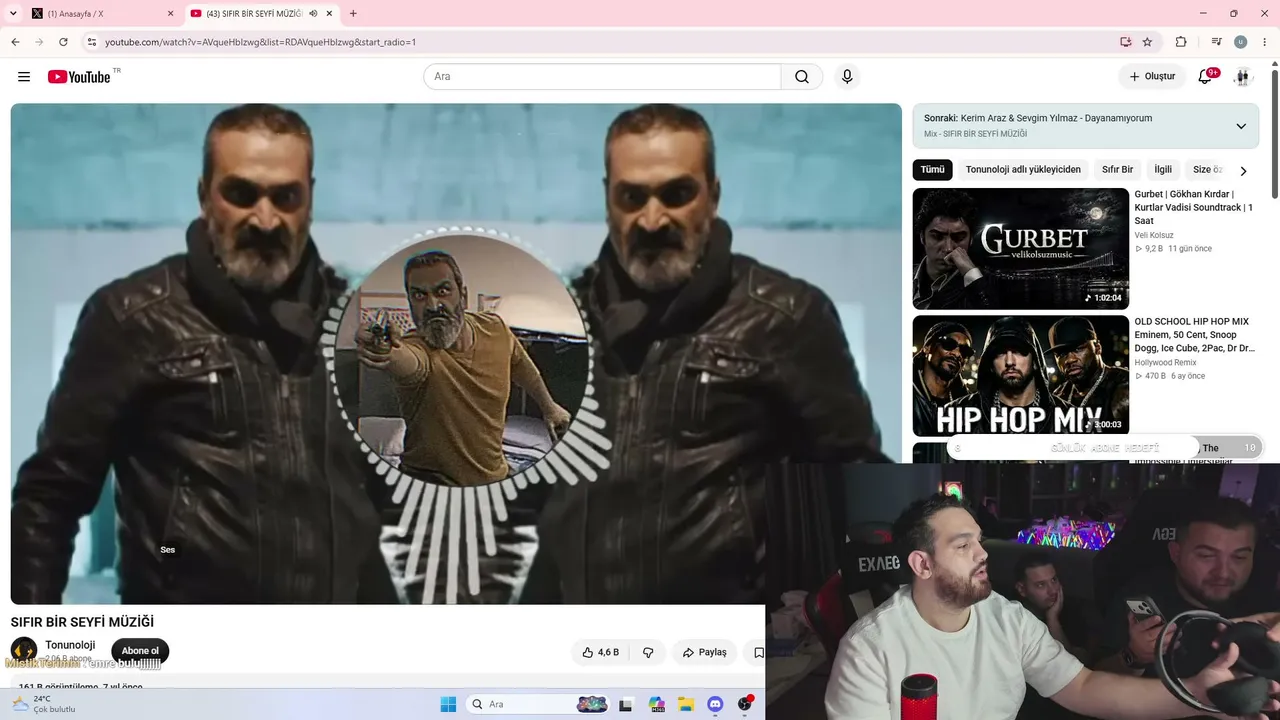Show more filter chips with the right arrow
The image size is (1280, 720).
coord(1243,171)
